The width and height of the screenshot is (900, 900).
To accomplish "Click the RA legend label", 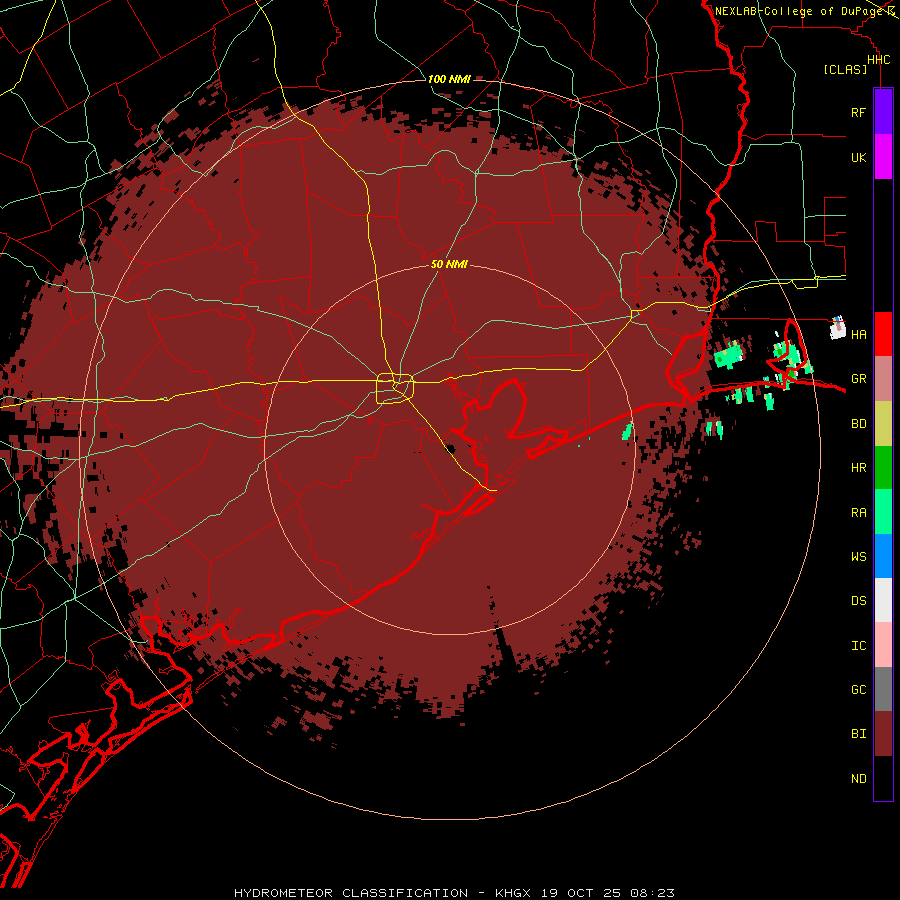I will 858,513.
